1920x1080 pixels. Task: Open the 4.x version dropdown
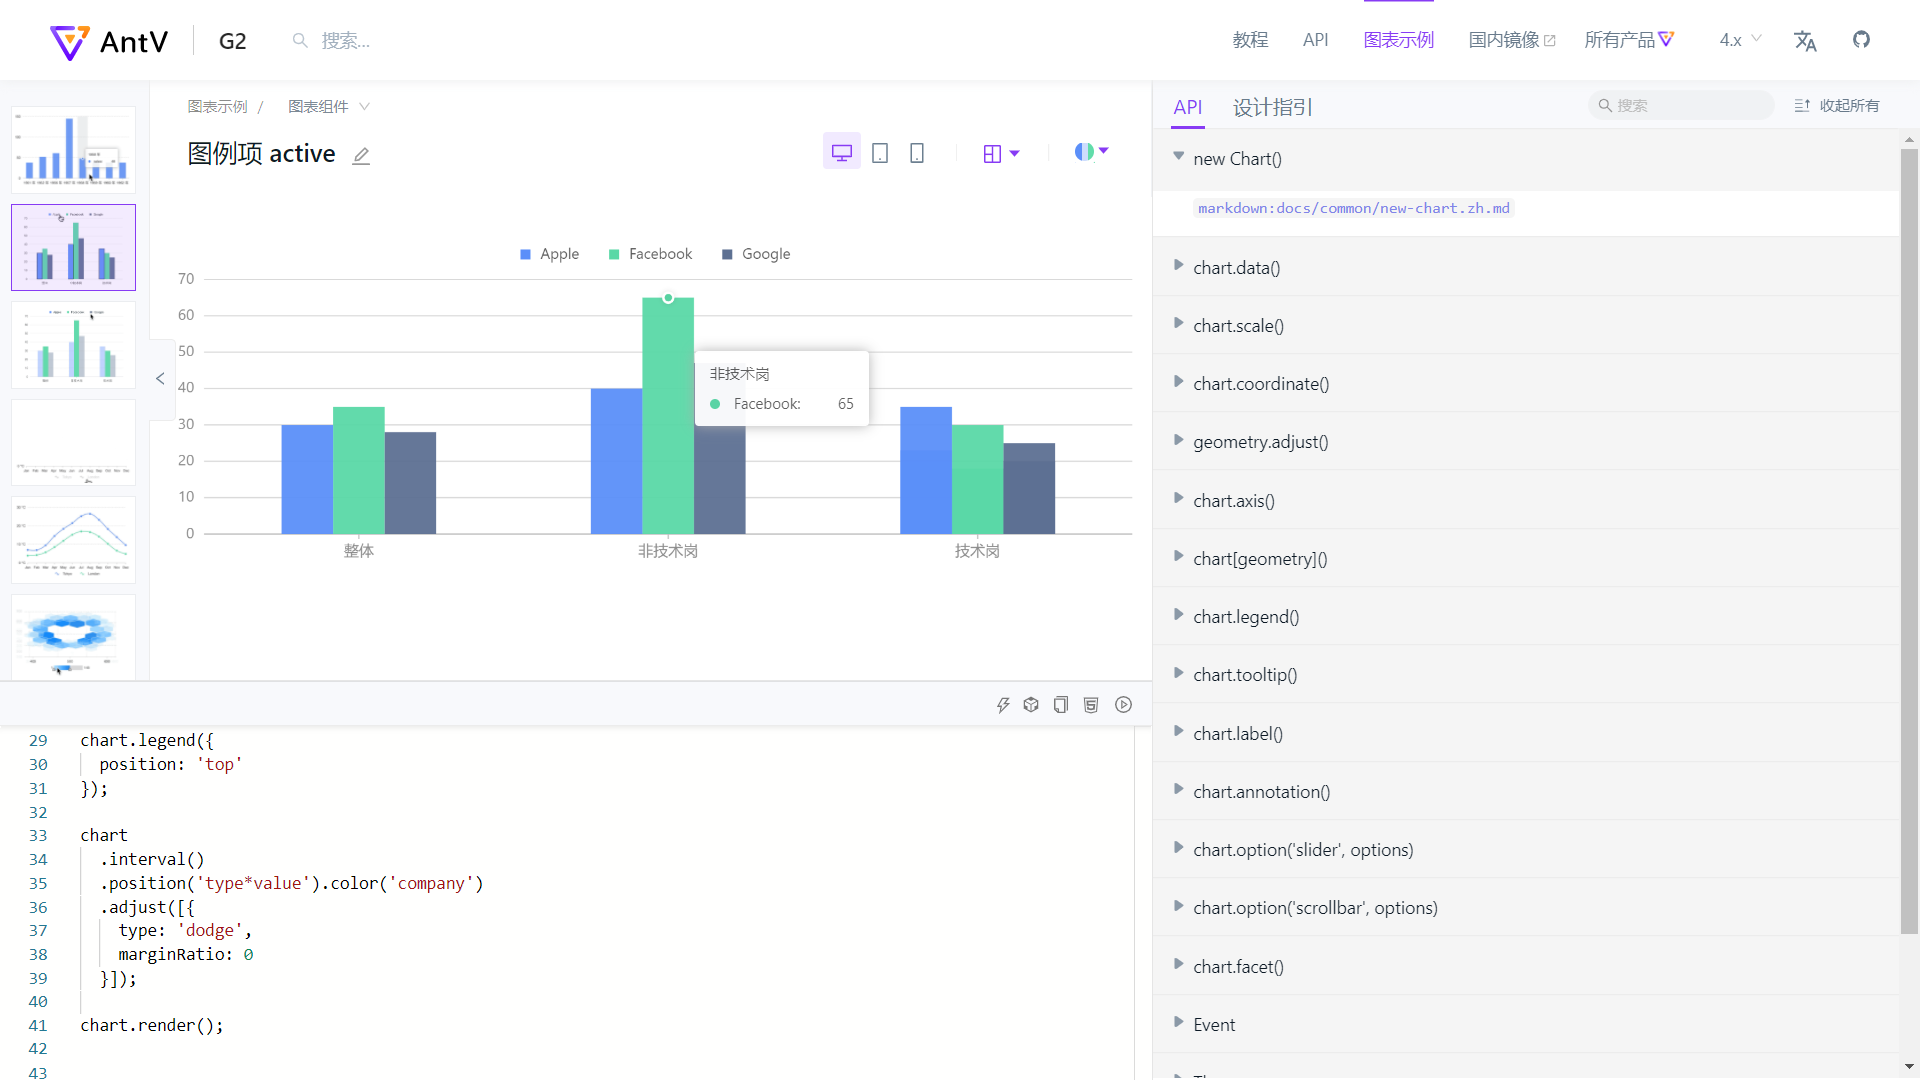point(1740,40)
